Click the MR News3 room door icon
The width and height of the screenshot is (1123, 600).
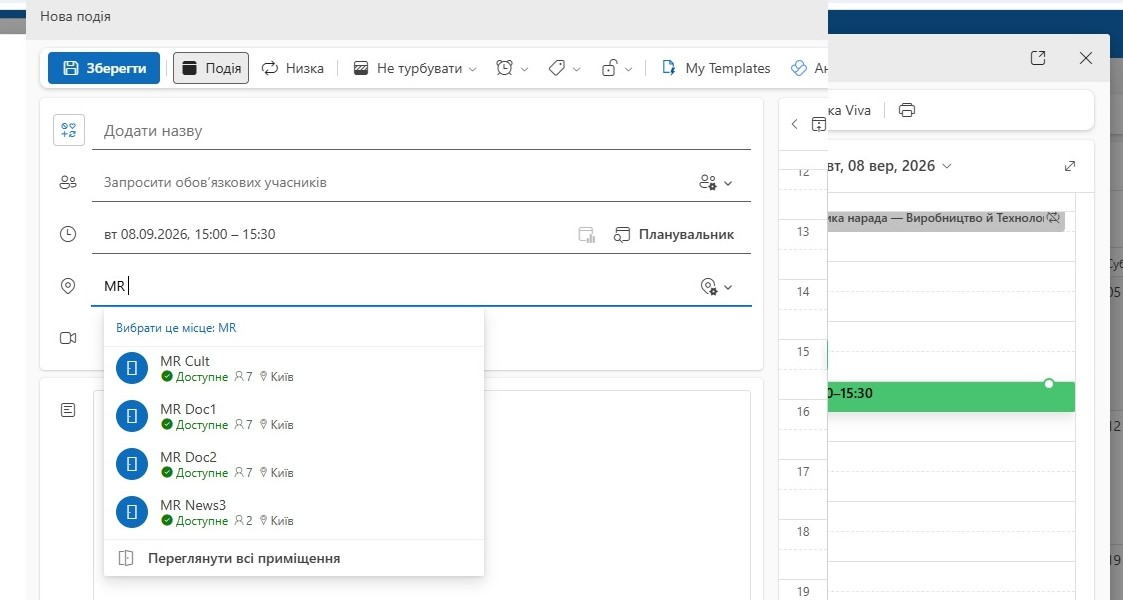132,512
